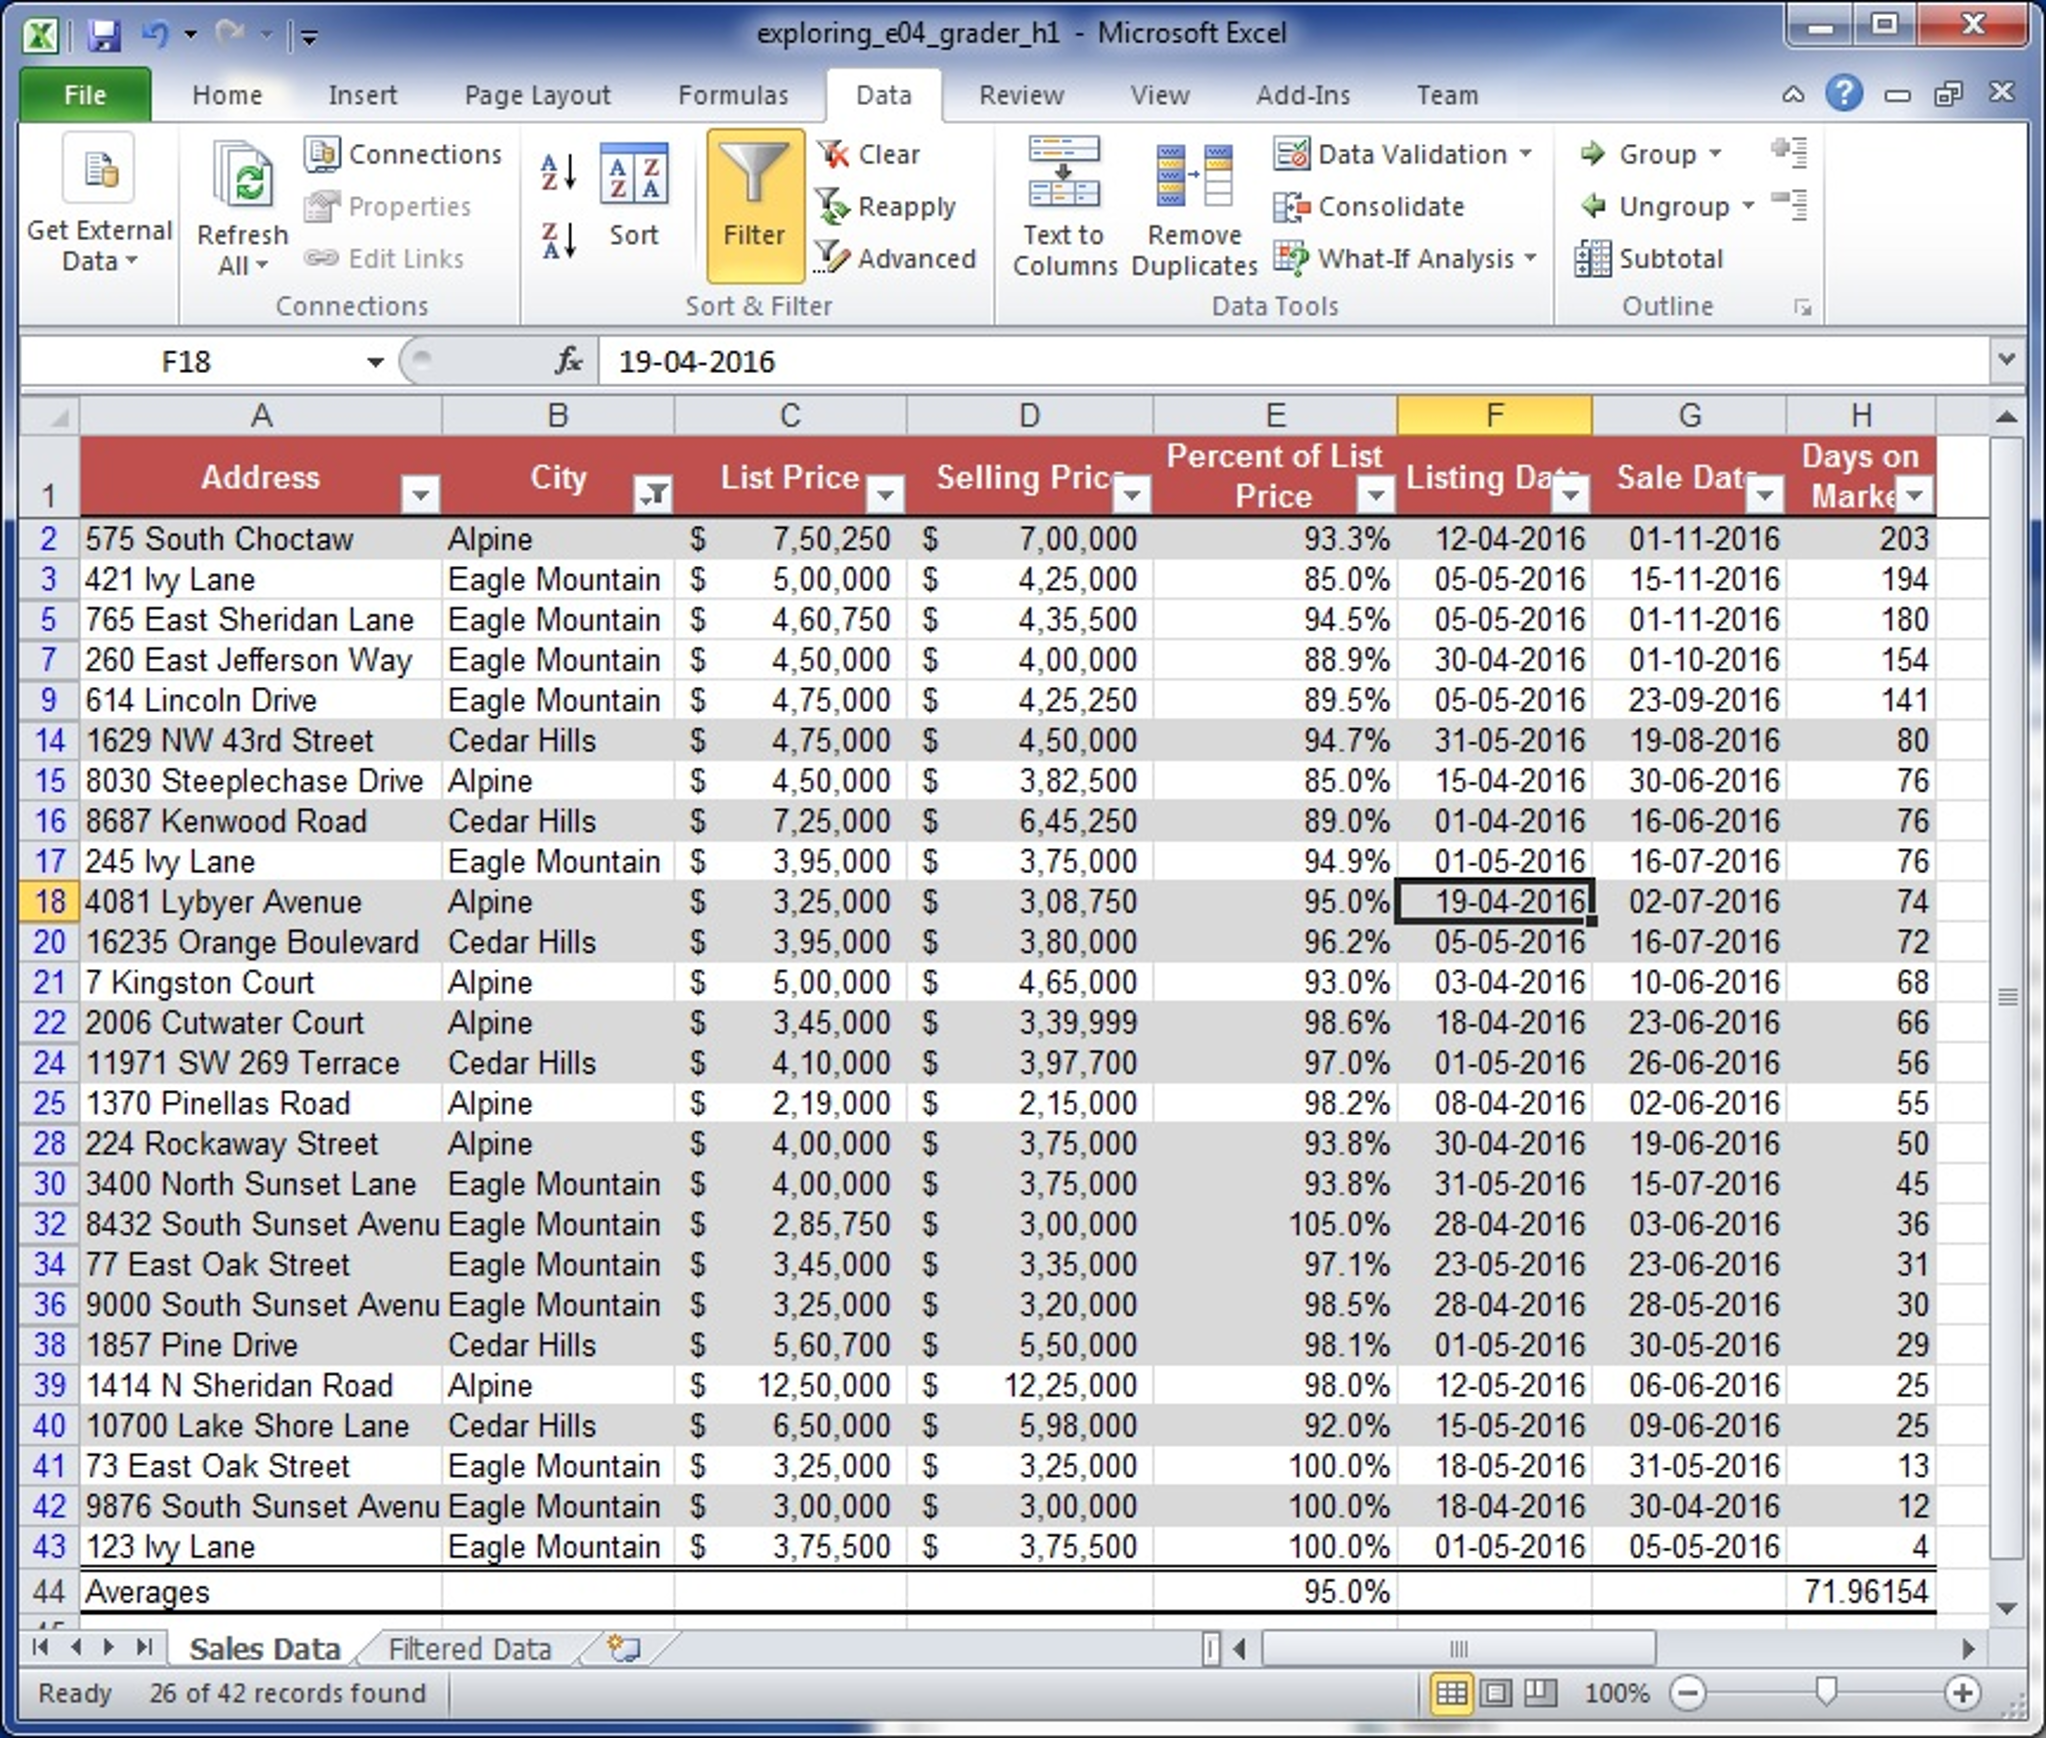The image size is (2046, 1738).
Task: Open Ungroup dropdown arrow
Action: 1748,206
